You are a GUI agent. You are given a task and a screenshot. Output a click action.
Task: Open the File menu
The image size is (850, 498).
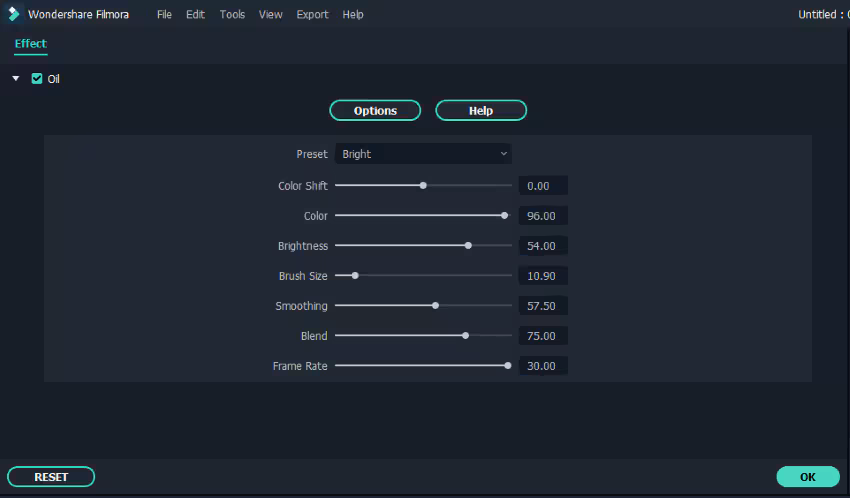[164, 15]
